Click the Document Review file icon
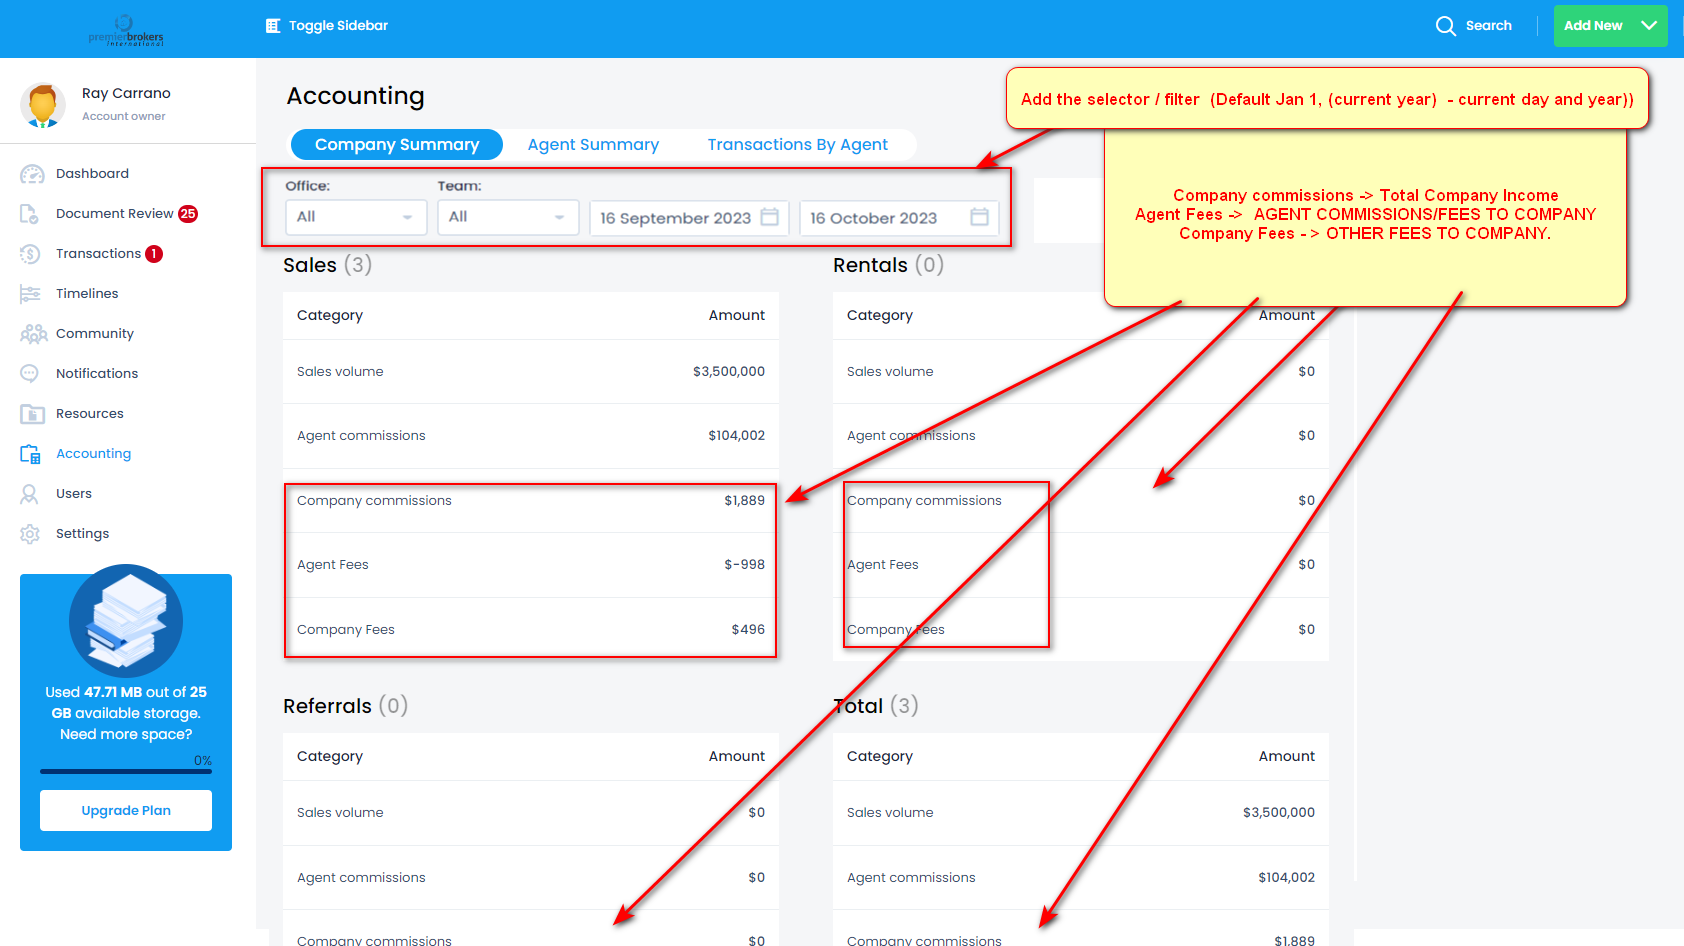Screen dimensions: 1684x946 pos(30,214)
